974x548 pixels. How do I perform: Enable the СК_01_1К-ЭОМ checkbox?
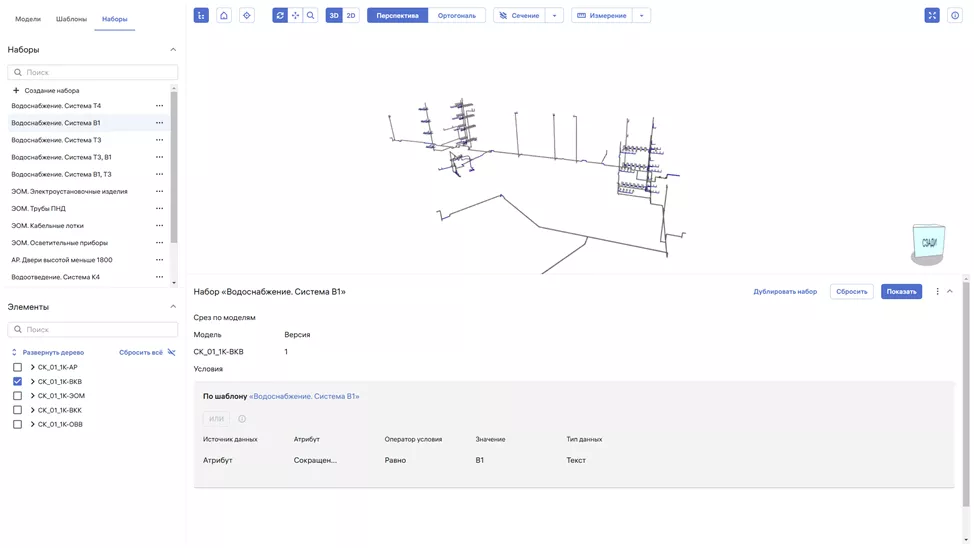[17, 396]
